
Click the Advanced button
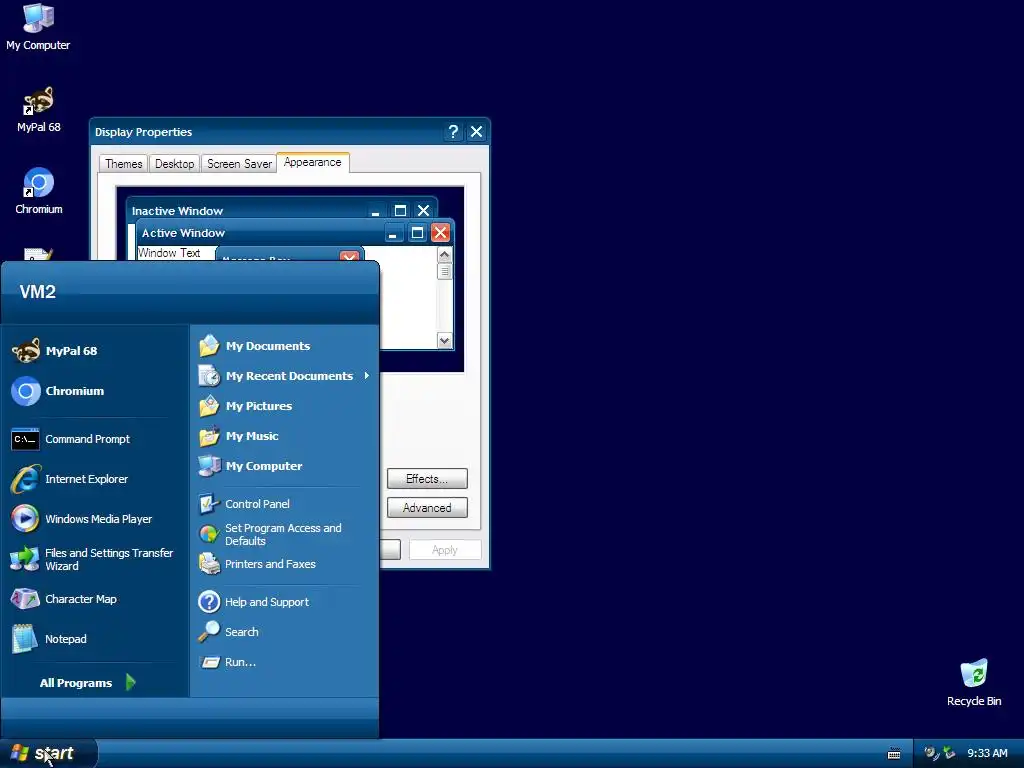coord(427,507)
